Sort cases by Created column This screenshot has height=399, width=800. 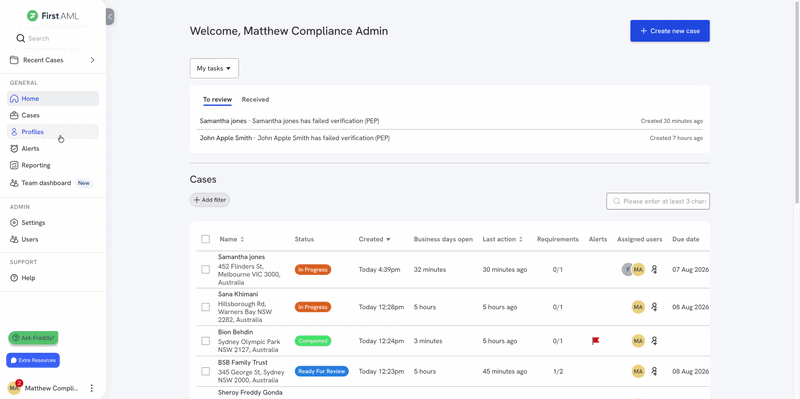click(374, 239)
